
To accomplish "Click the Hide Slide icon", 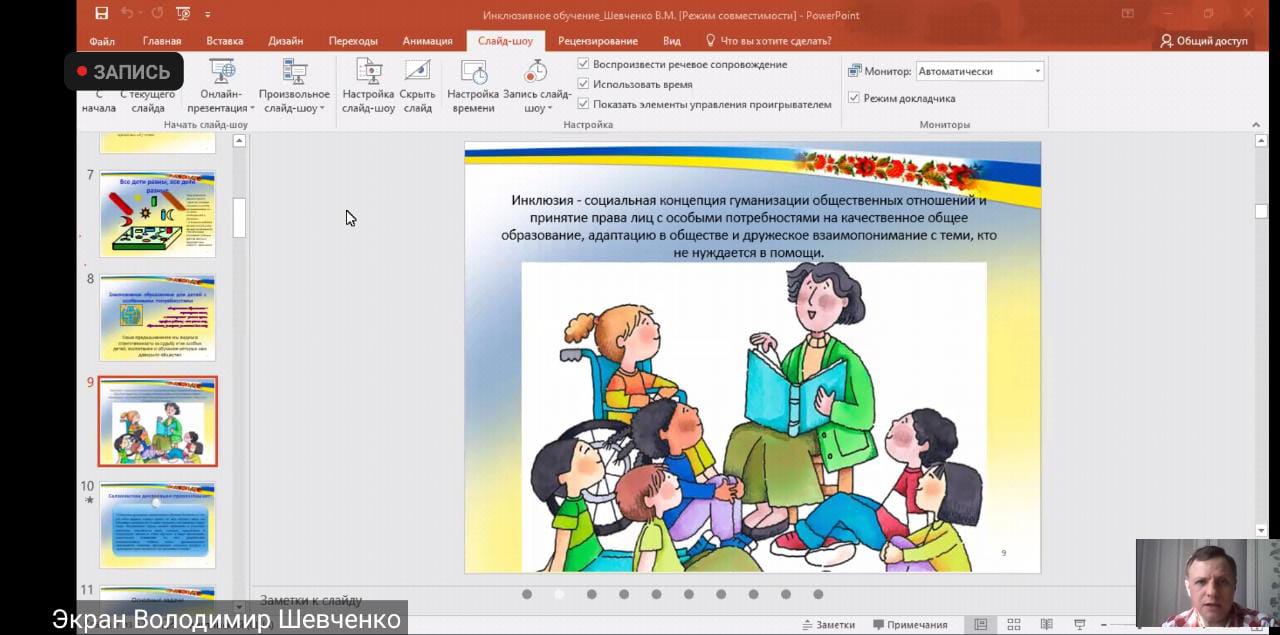I will click(417, 86).
